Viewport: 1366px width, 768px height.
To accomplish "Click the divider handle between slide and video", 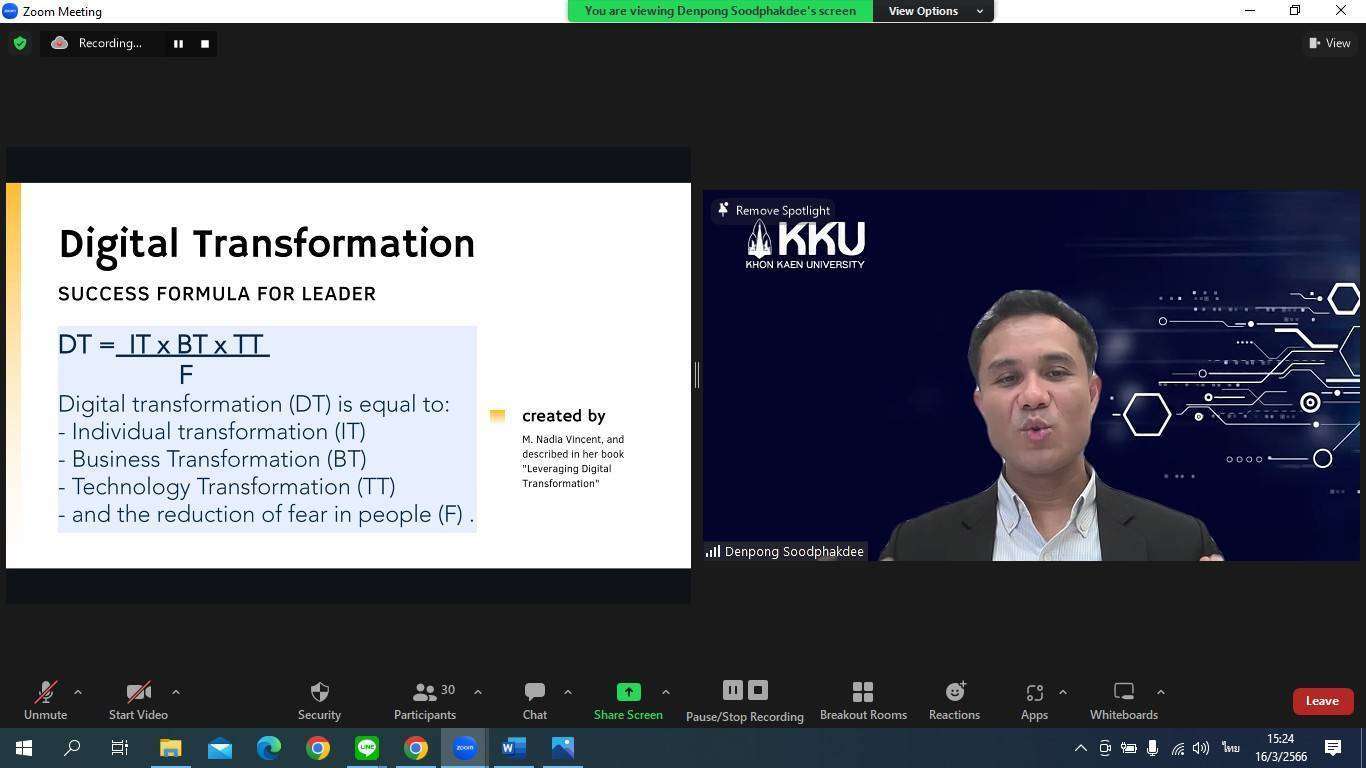I will (696, 375).
